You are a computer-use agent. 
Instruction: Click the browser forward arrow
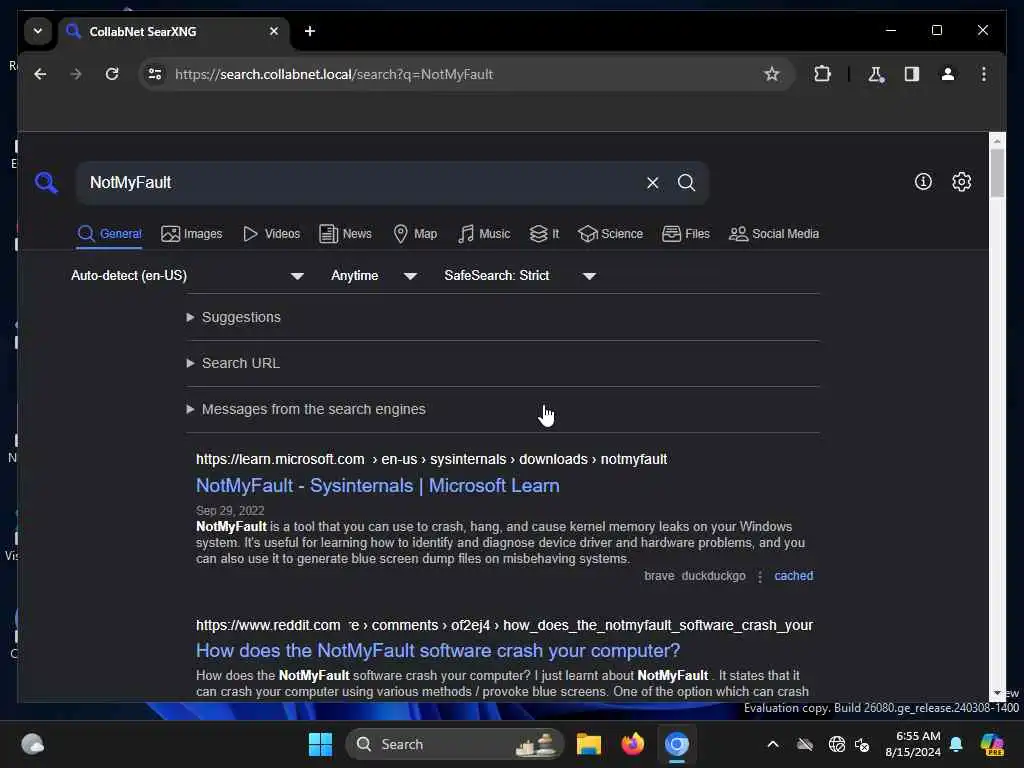tap(76, 74)
